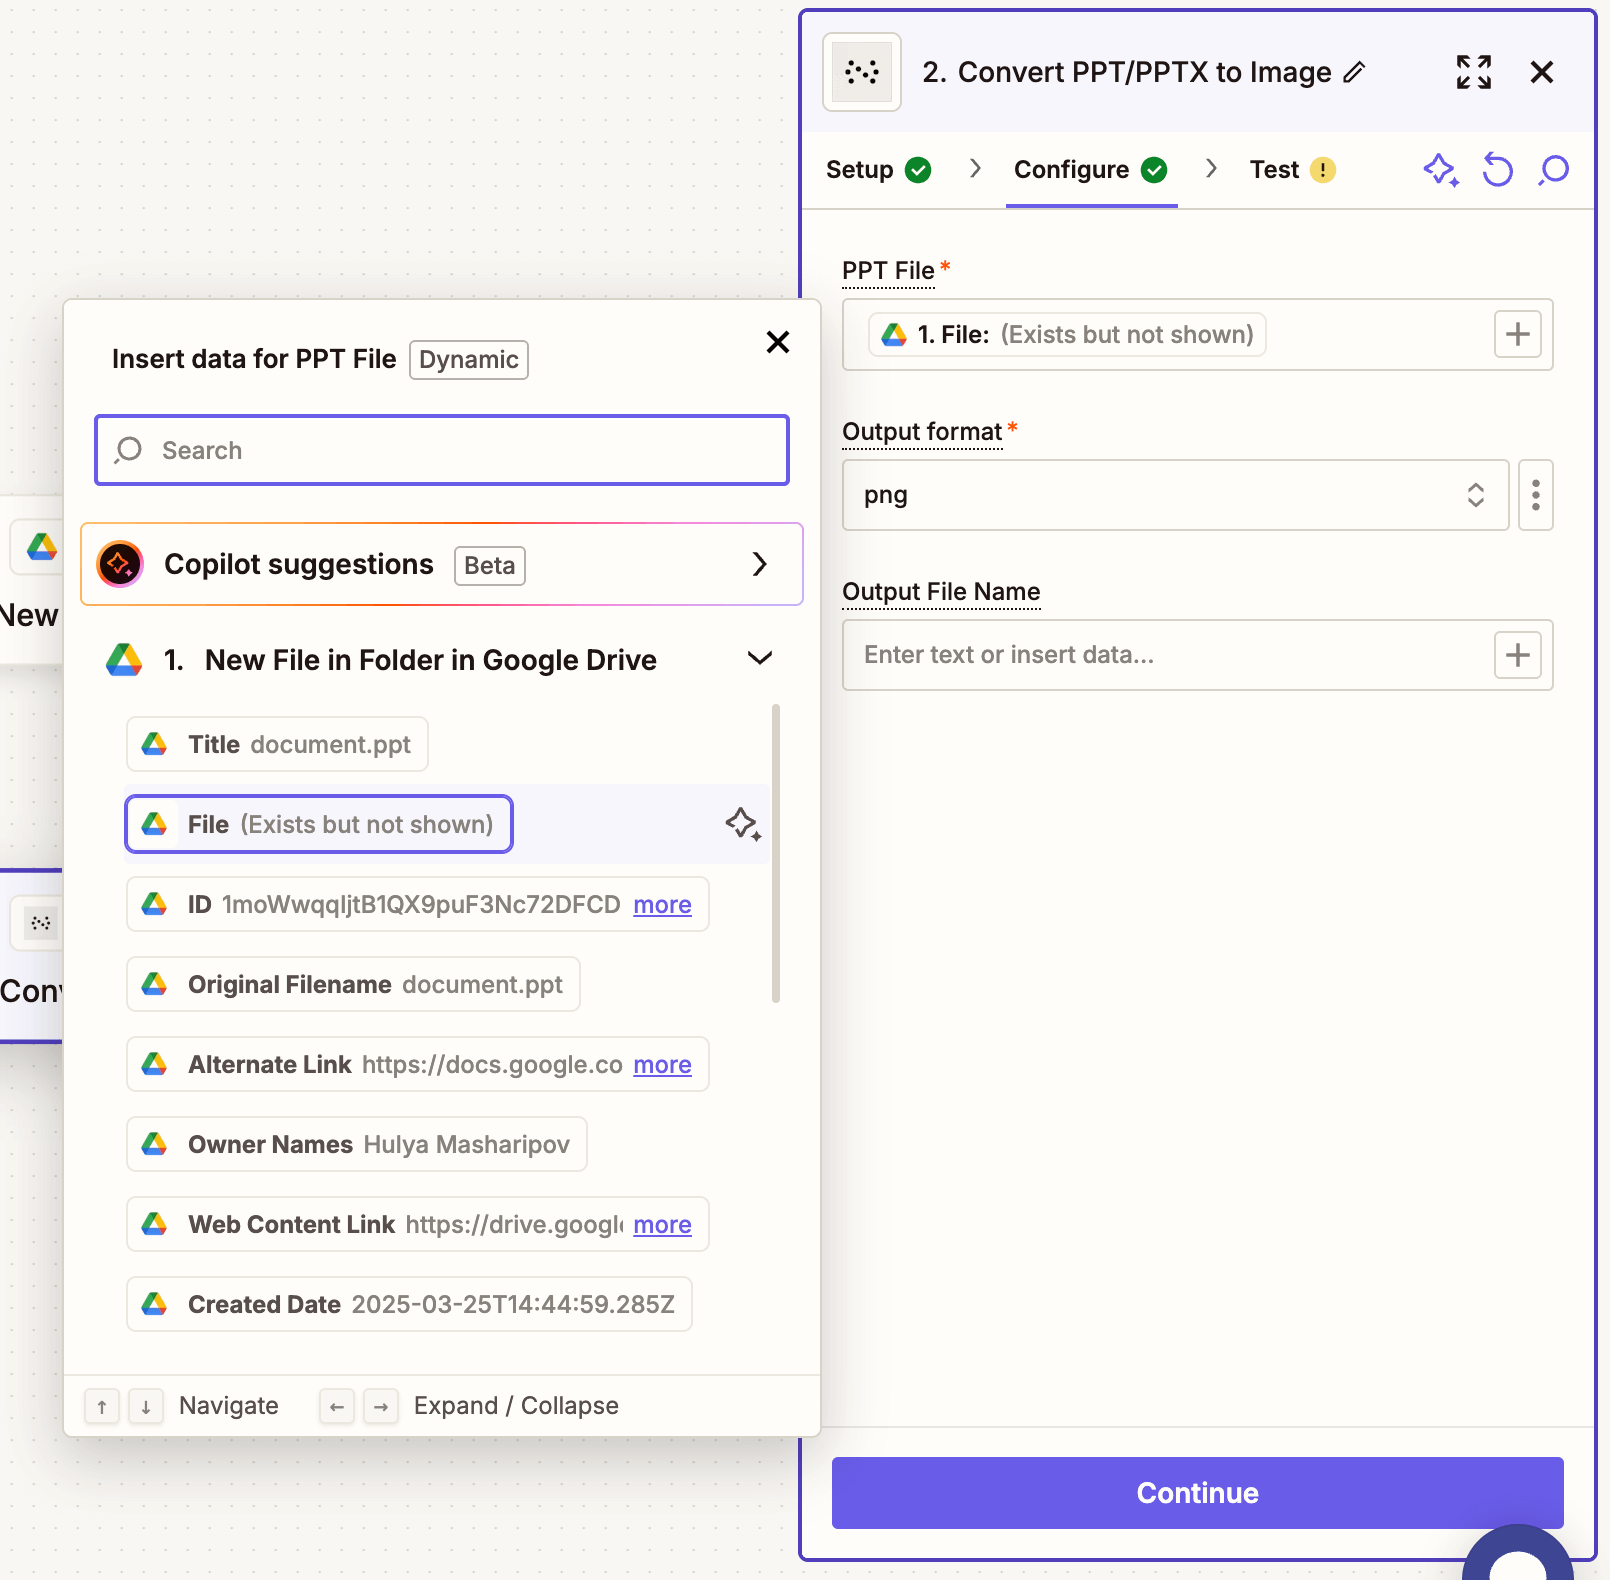
Task: Expand the step panel to fullscreen
Action: click(1473, 72)
